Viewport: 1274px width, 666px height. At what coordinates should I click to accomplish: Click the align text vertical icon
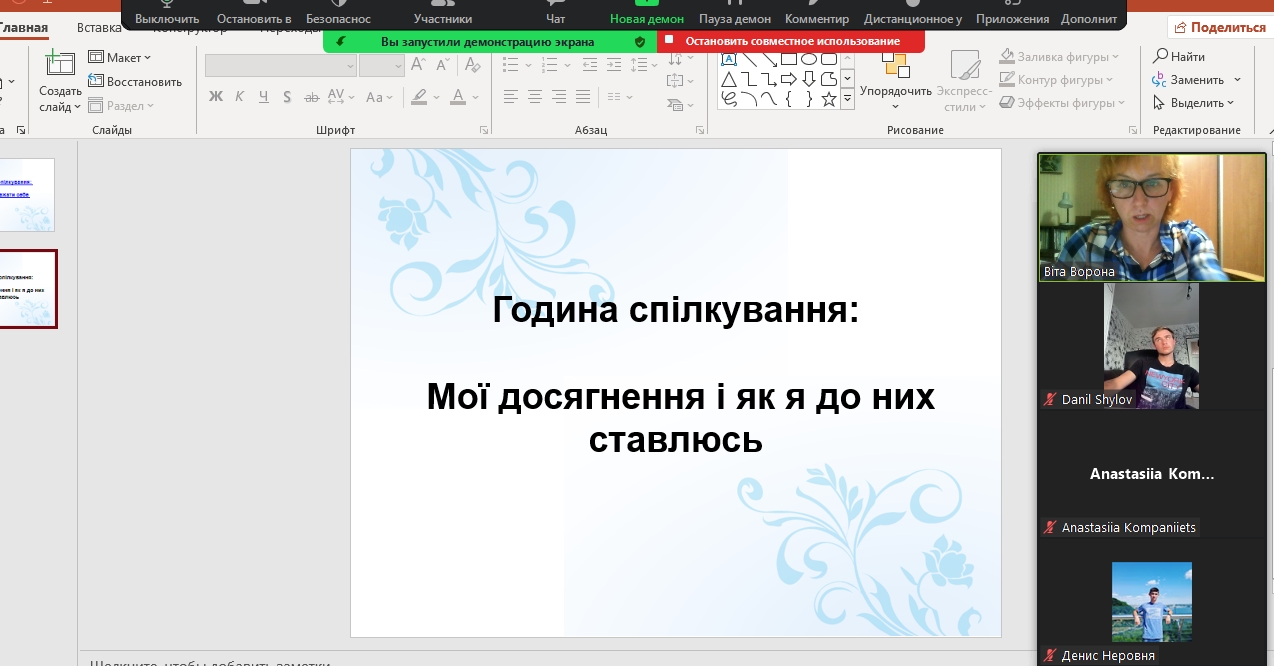pos(680,82)
